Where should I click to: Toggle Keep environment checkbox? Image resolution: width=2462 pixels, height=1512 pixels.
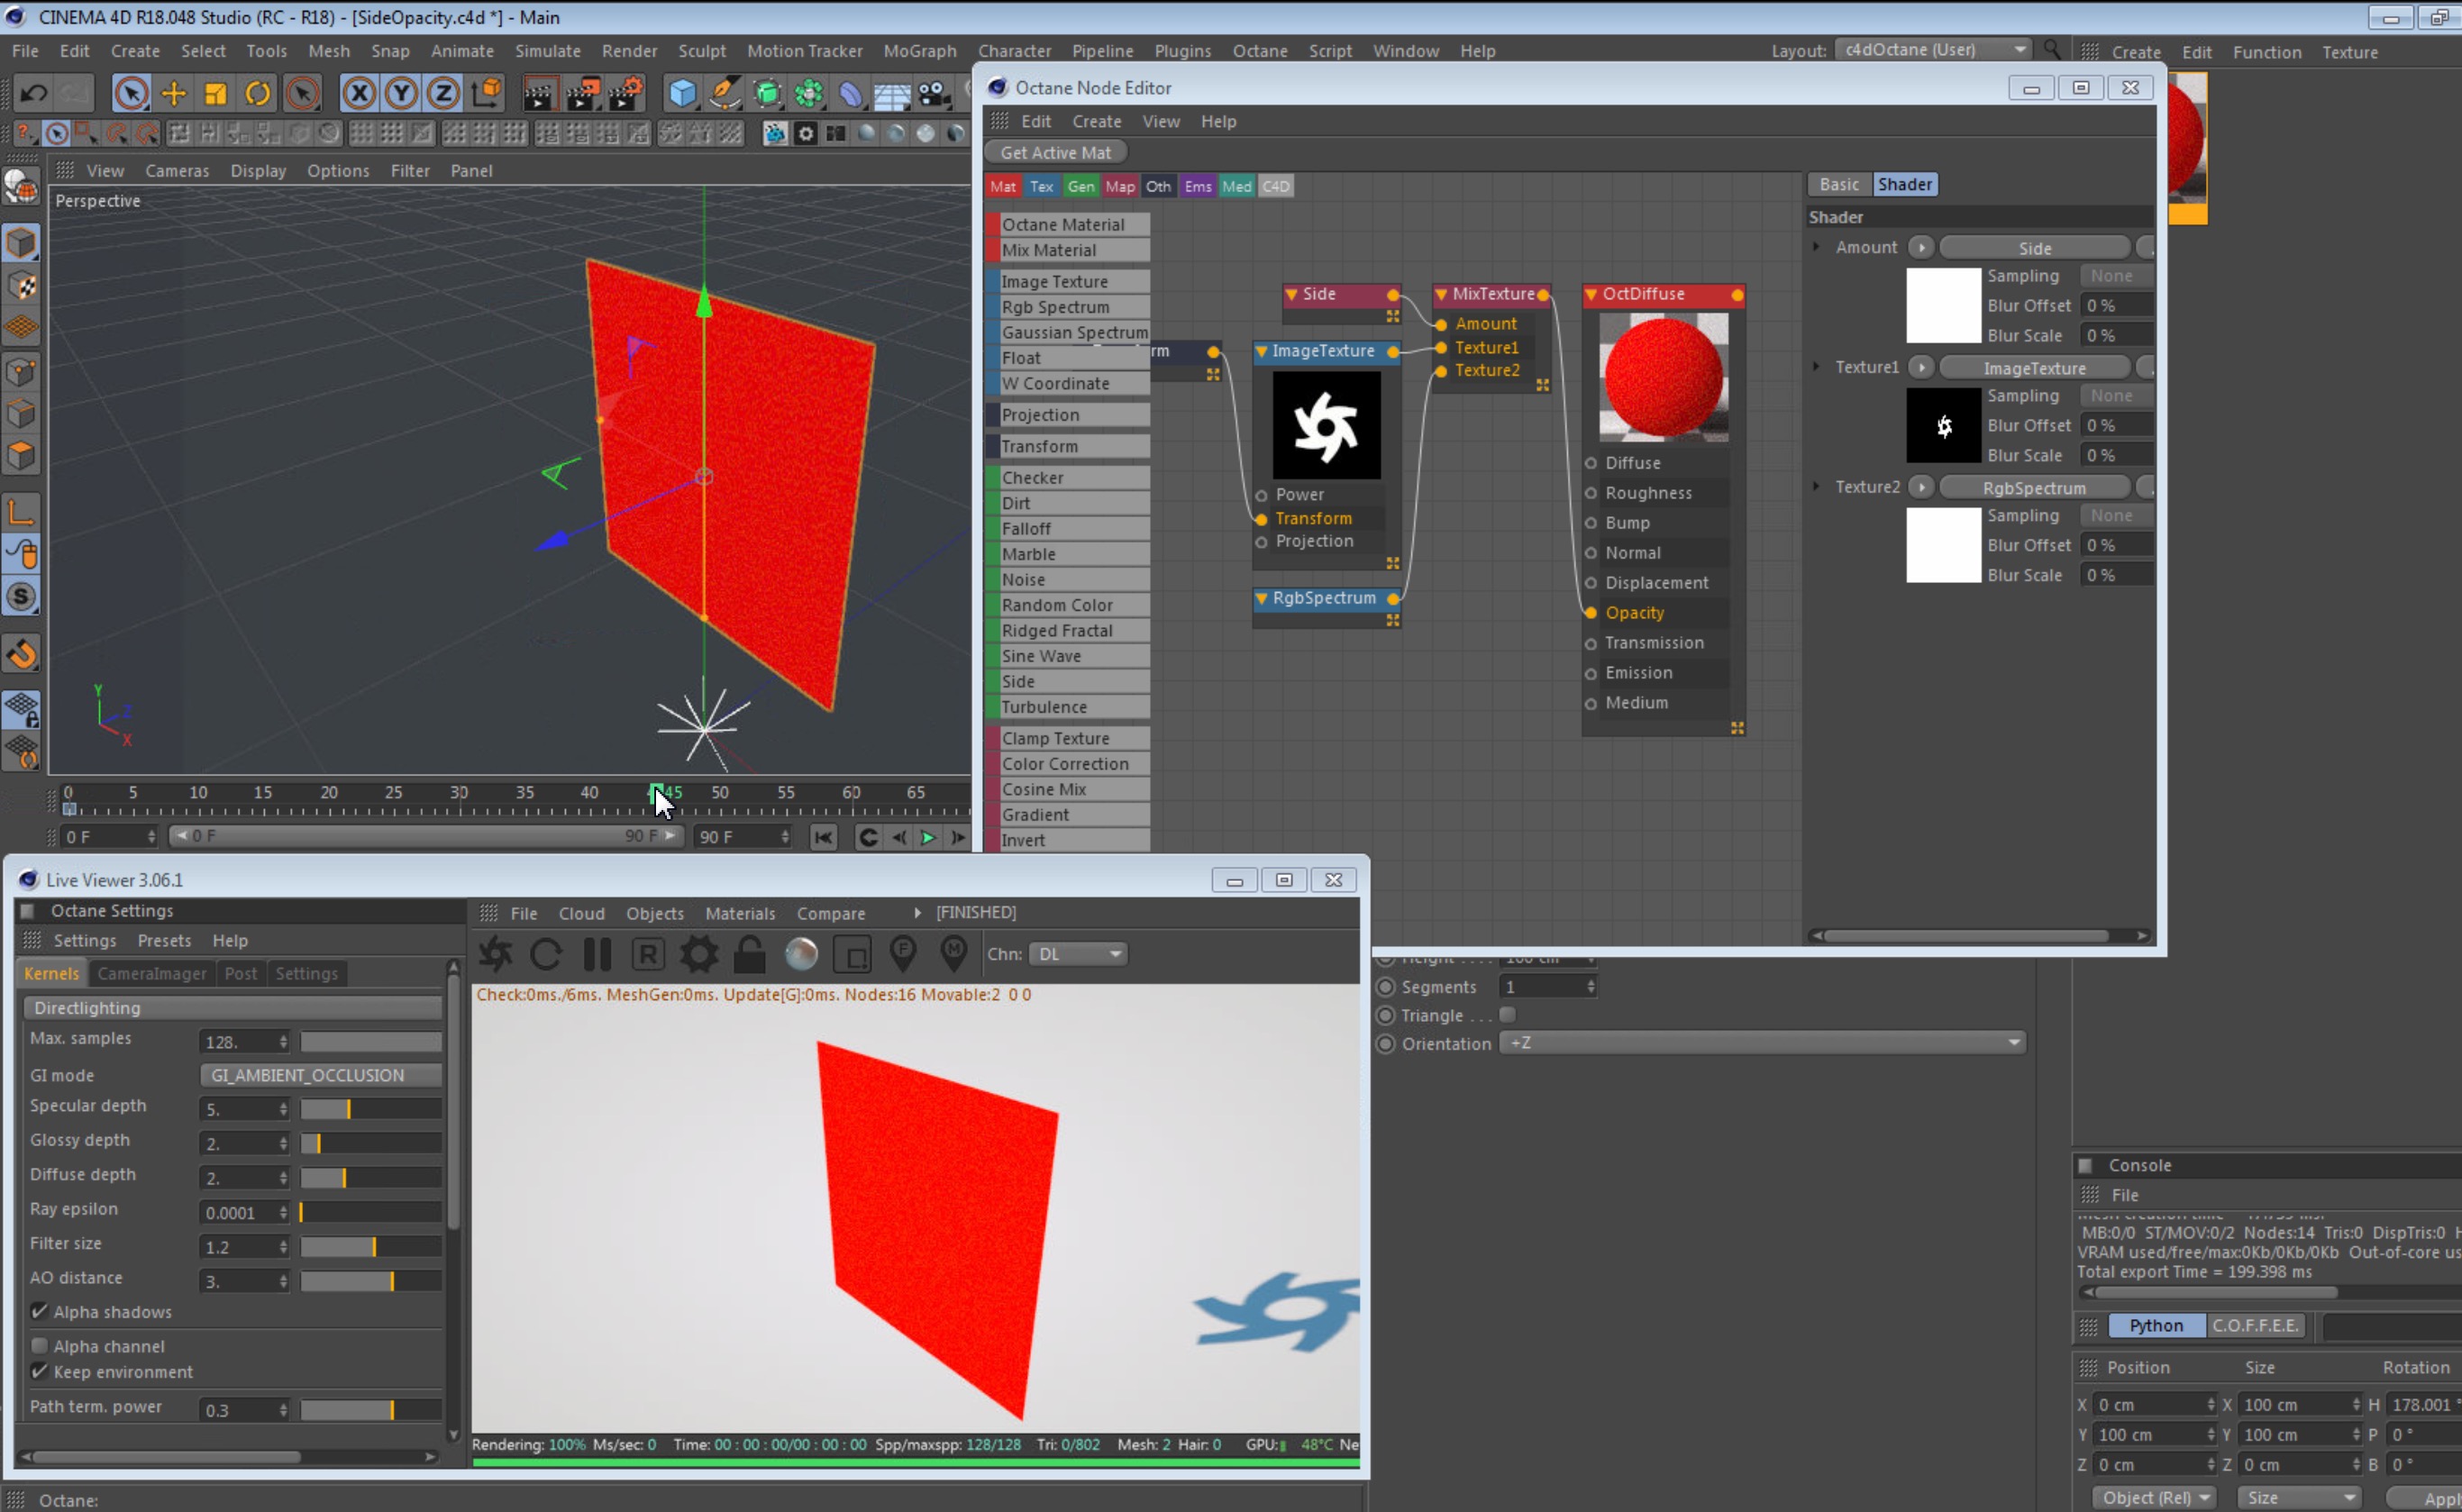(40, 1371)
